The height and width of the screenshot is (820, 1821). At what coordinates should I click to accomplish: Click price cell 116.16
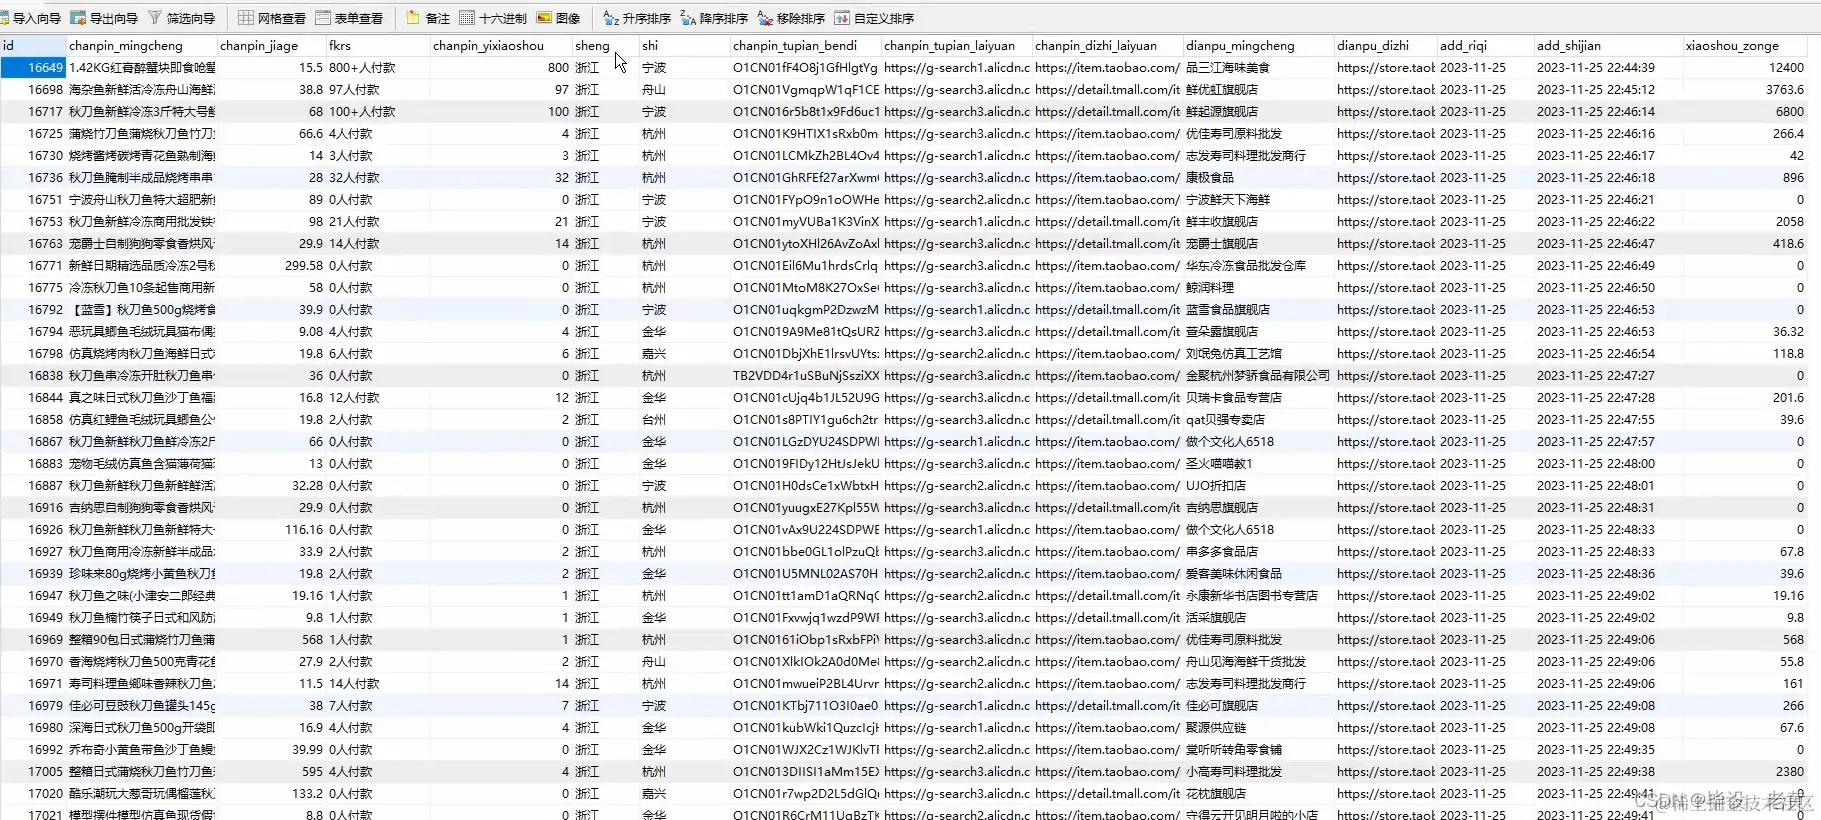[271, 529]
